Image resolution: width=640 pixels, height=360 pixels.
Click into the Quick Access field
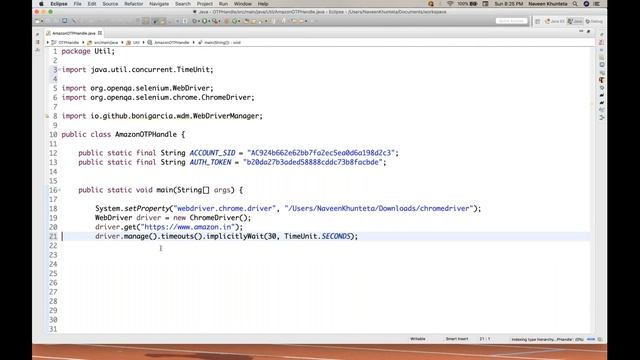[511, 21]
